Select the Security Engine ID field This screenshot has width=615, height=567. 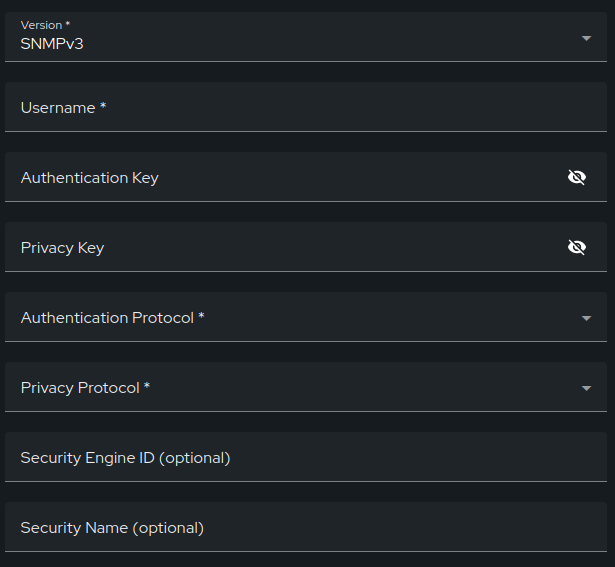[306, 457]
